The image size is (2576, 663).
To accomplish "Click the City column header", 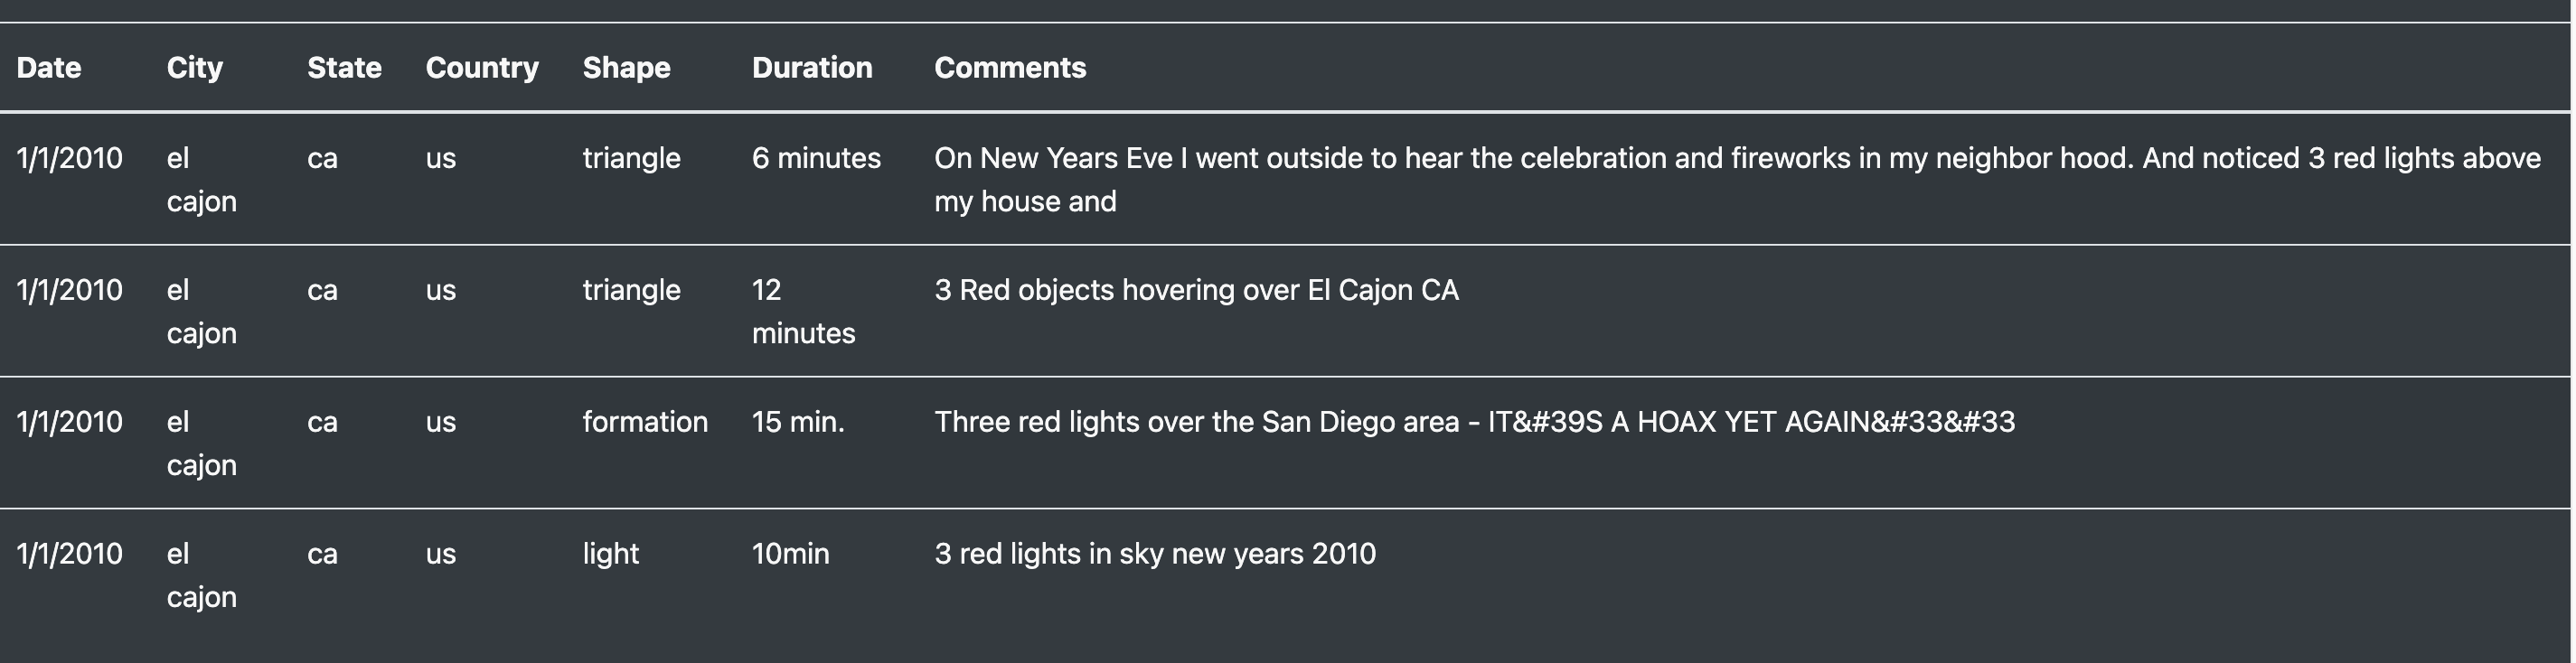I will pyautogui.click(x=195, y=67).
